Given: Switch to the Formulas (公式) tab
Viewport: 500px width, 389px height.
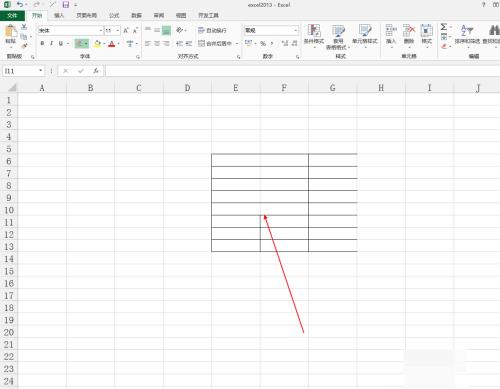Looking at the screenshot, I should coord(114,15).
